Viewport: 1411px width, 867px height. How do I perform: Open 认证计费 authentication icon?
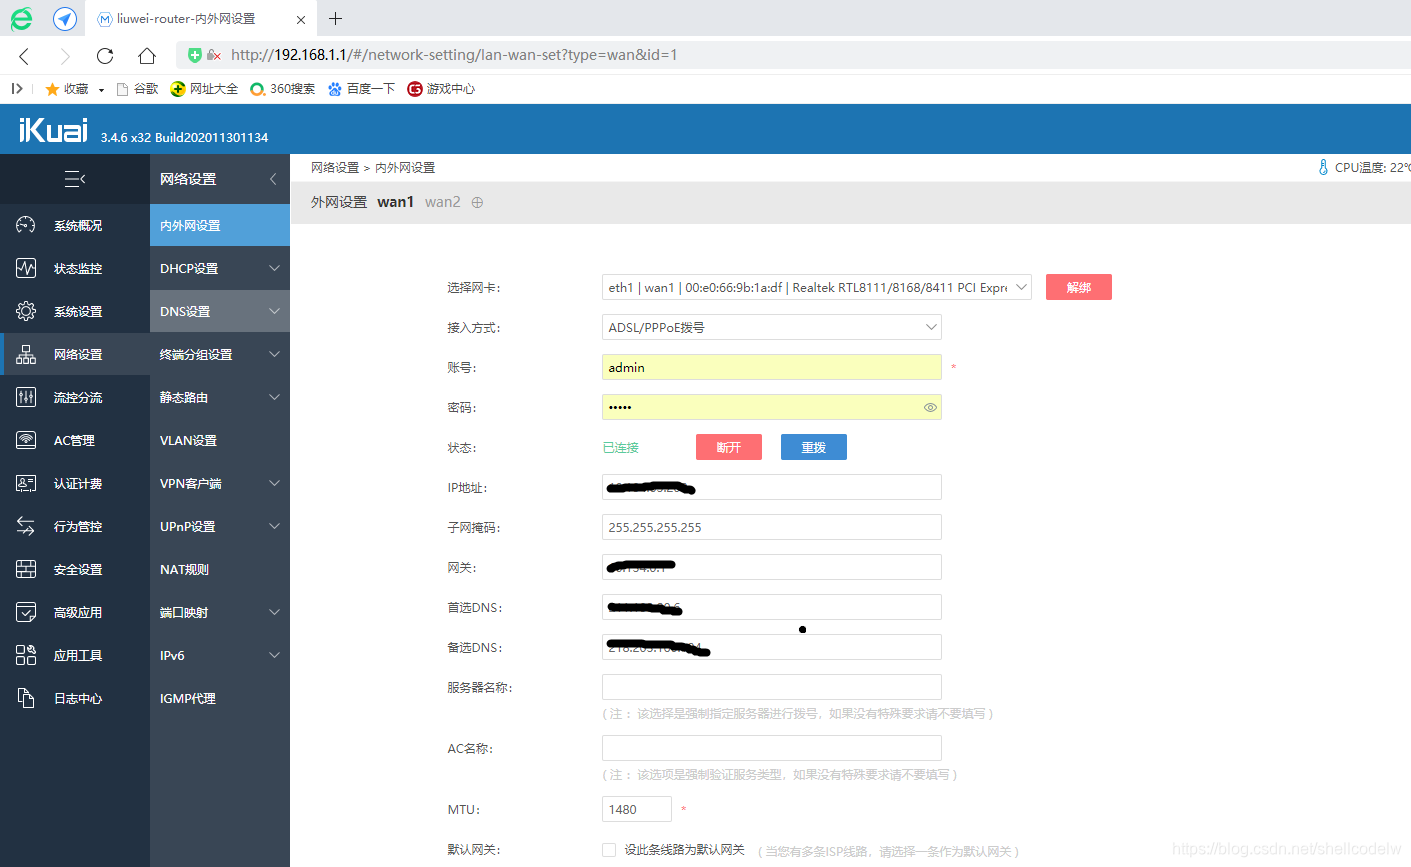[x=26, y=483]
